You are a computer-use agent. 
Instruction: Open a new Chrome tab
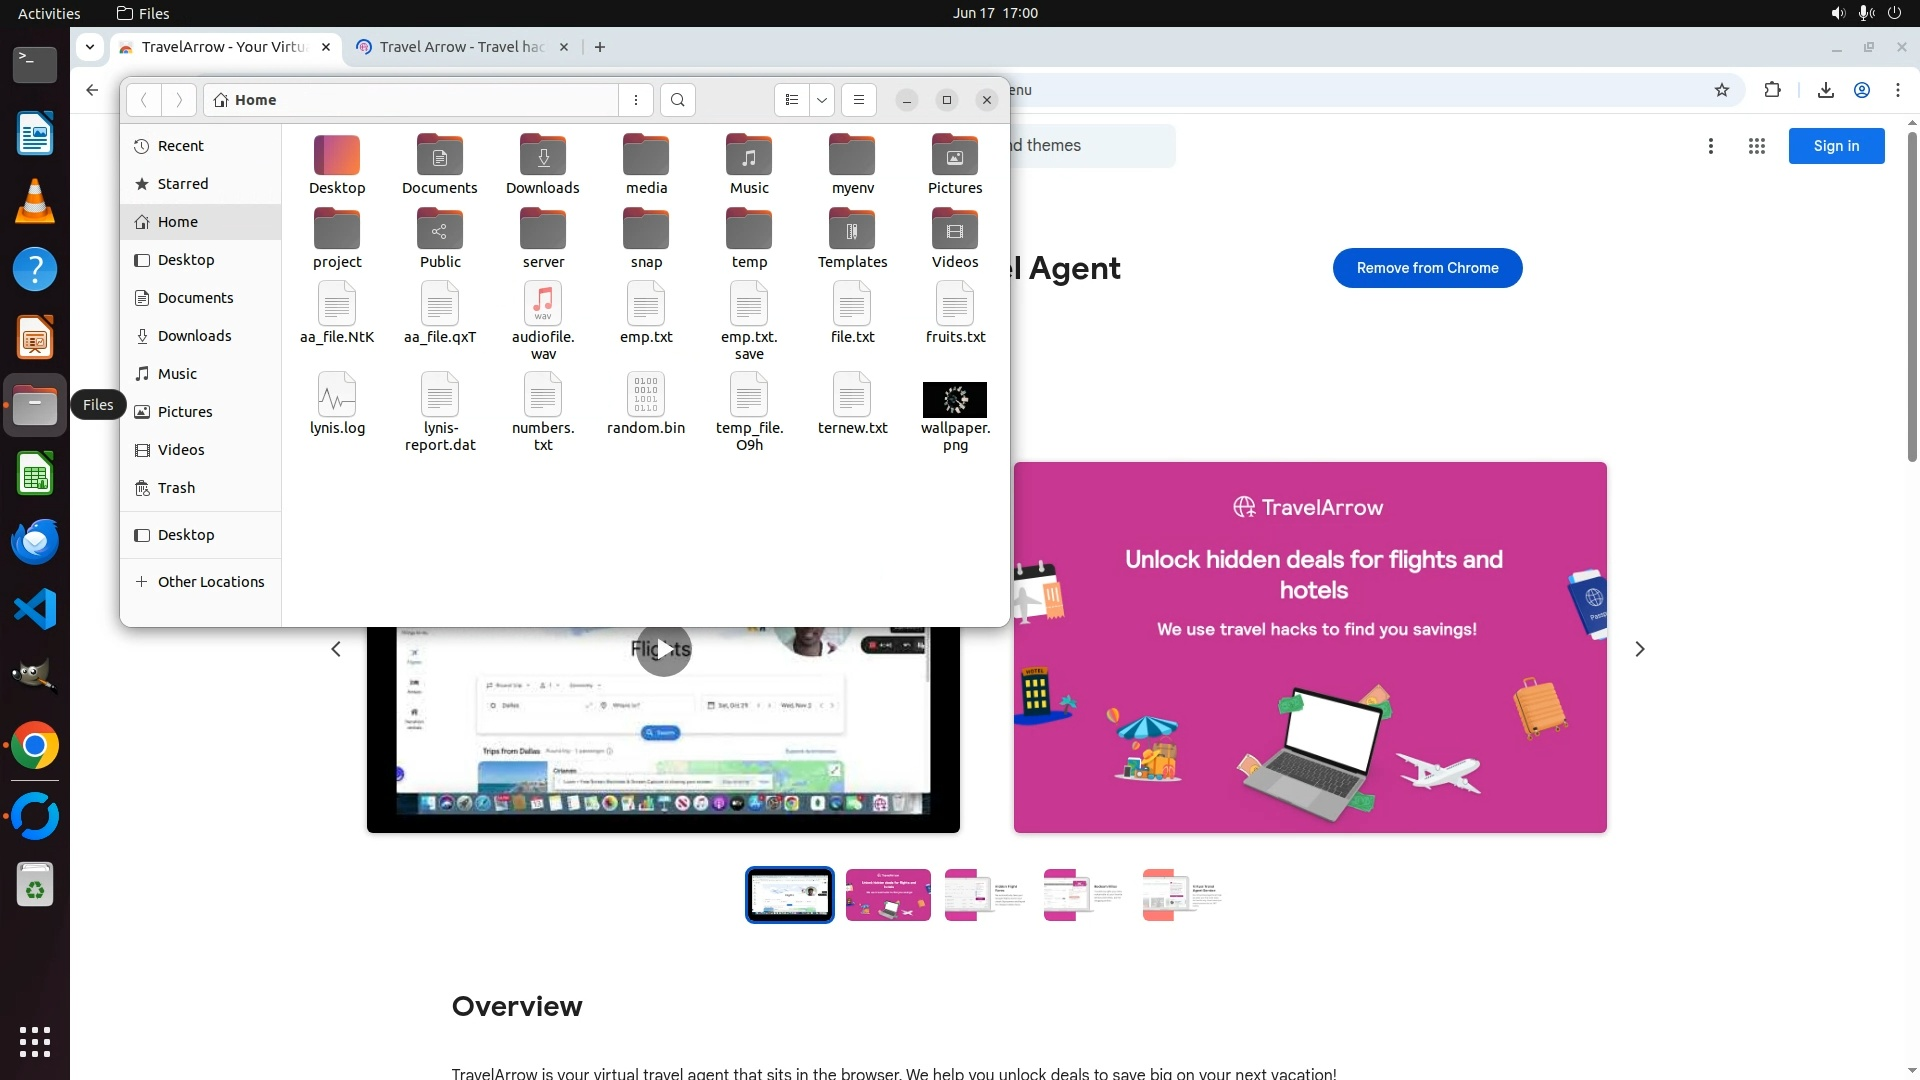point(600,47)
